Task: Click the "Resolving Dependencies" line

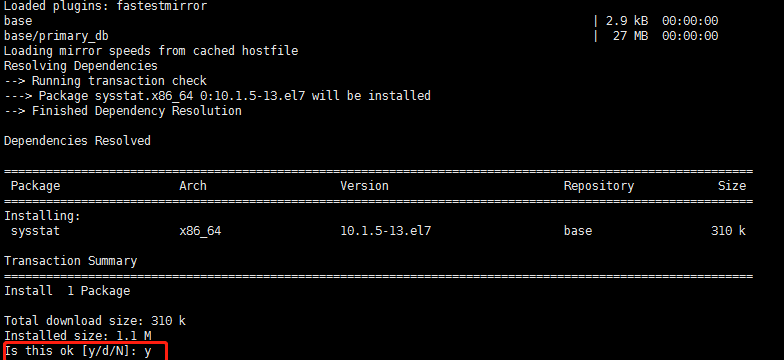Action: 80,66
